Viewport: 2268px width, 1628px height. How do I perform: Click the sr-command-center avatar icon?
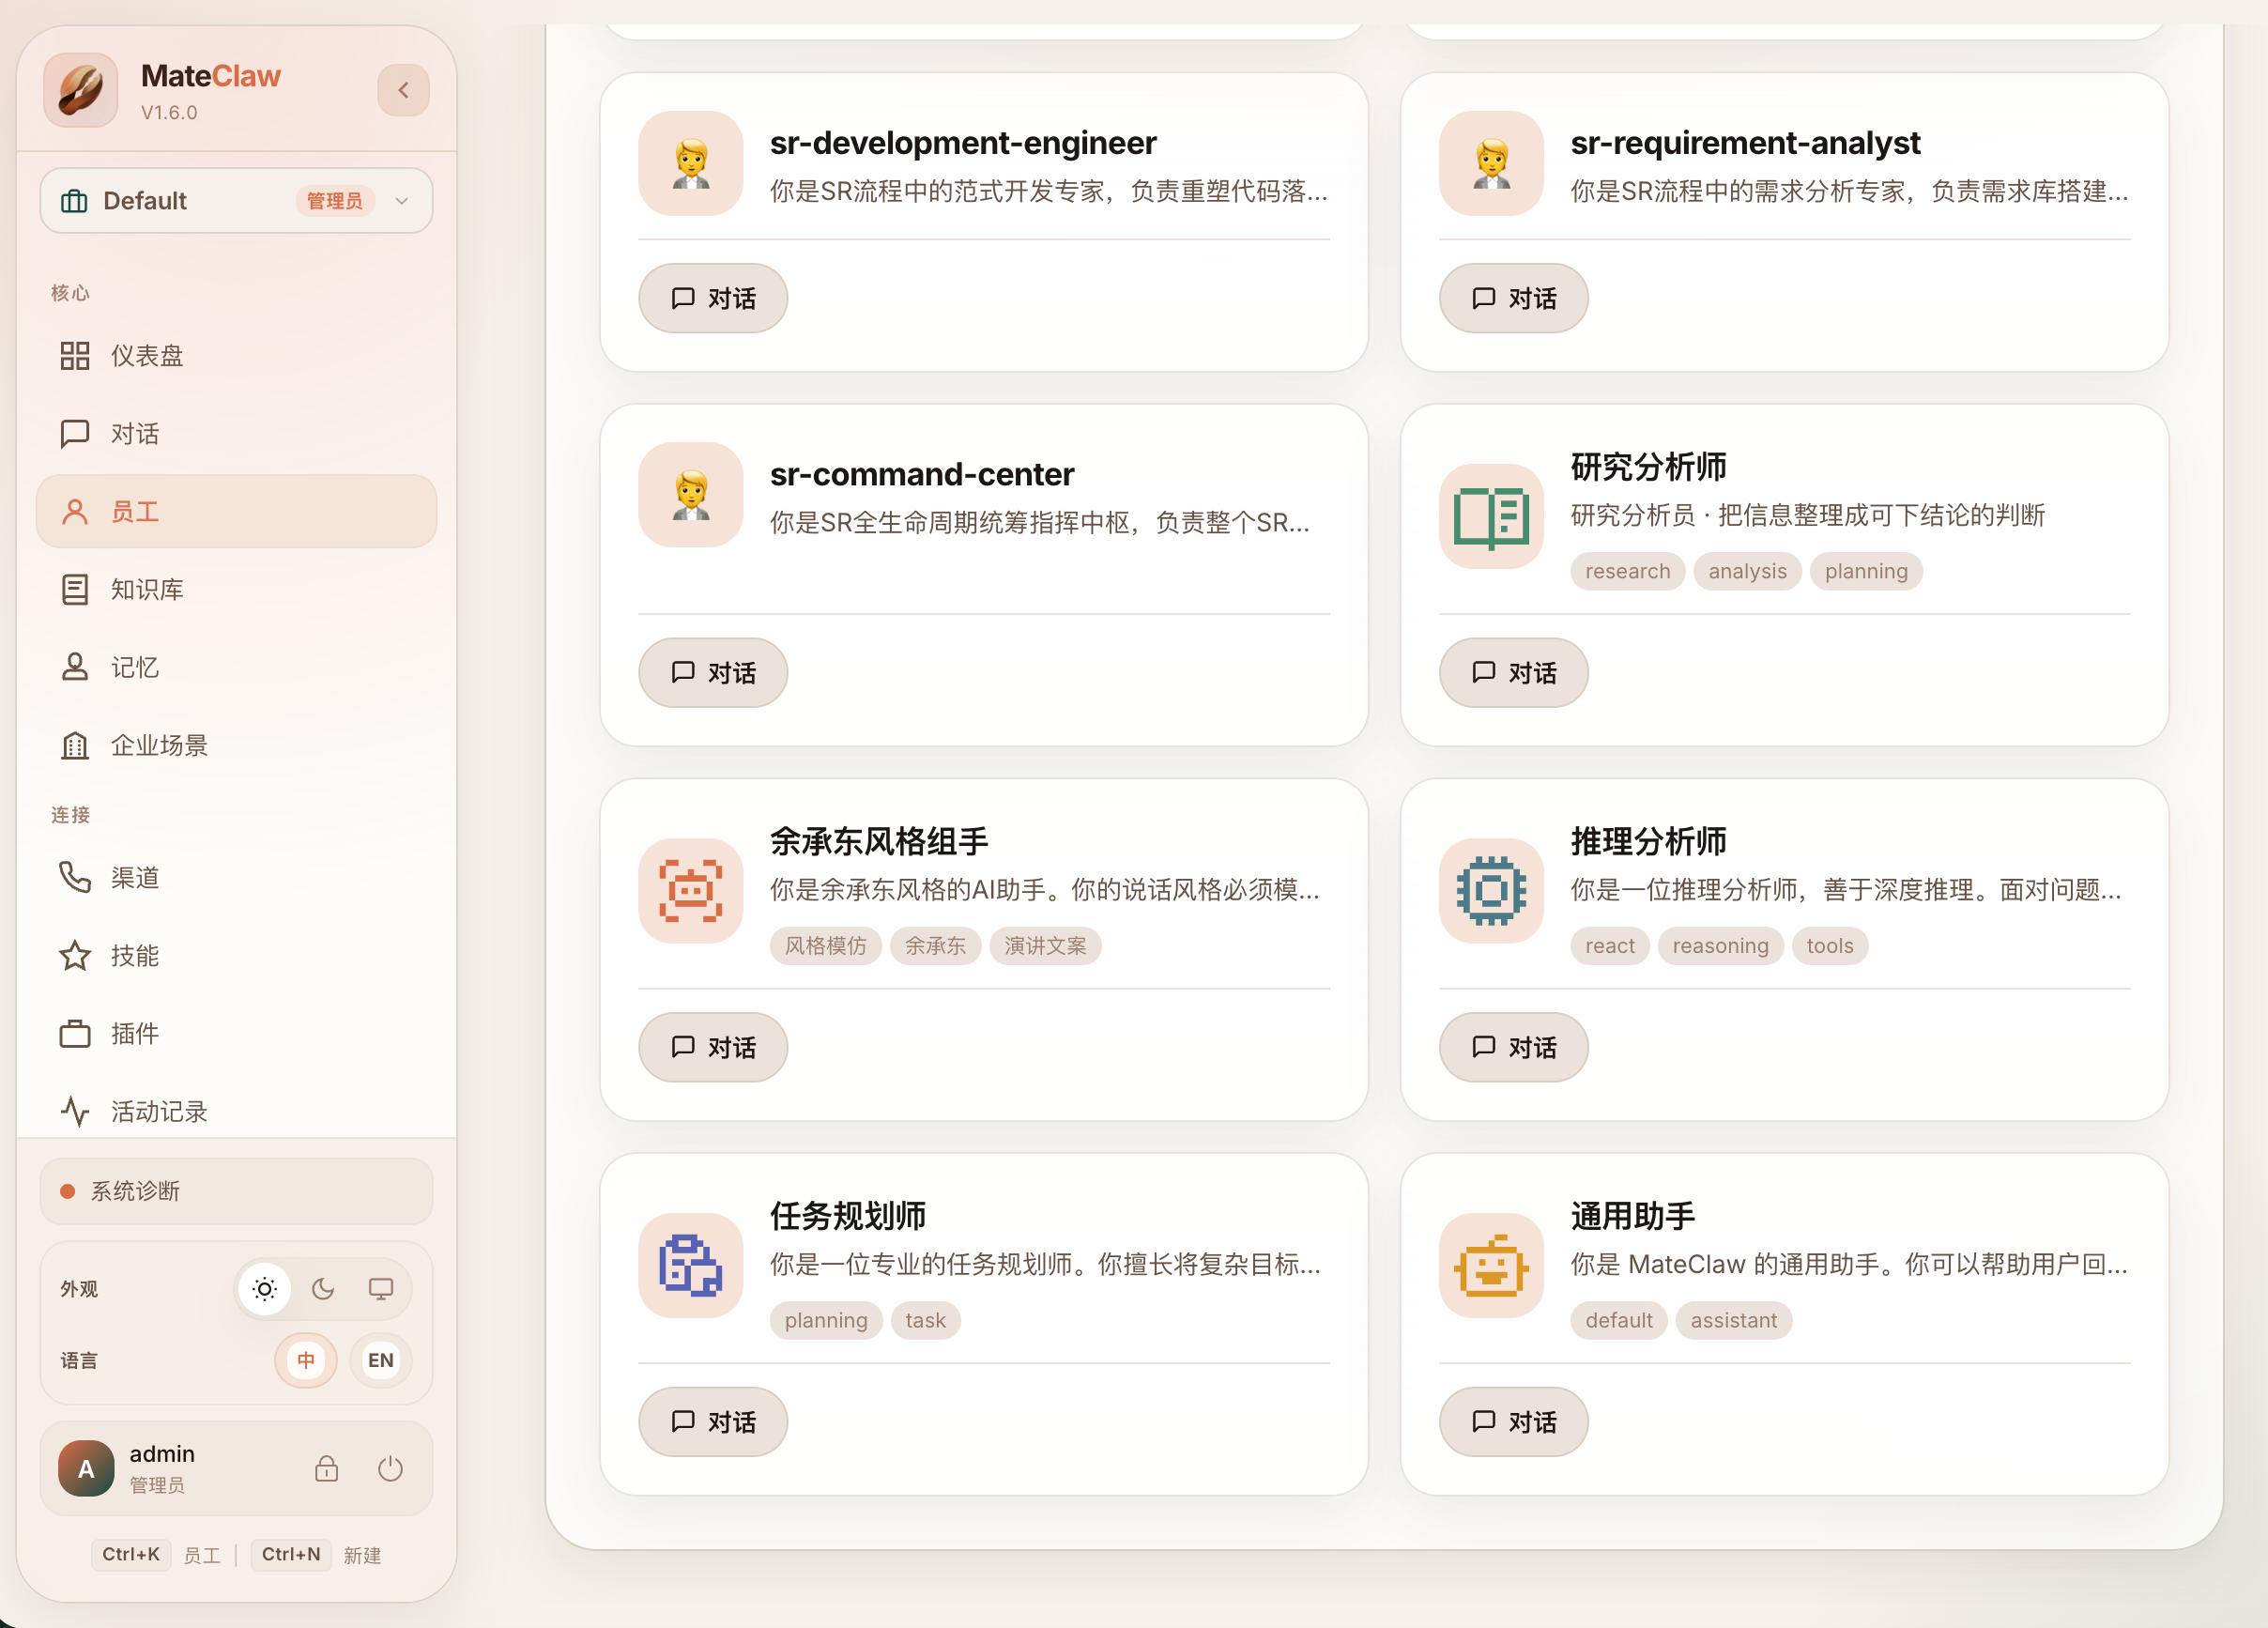[691, 495]
